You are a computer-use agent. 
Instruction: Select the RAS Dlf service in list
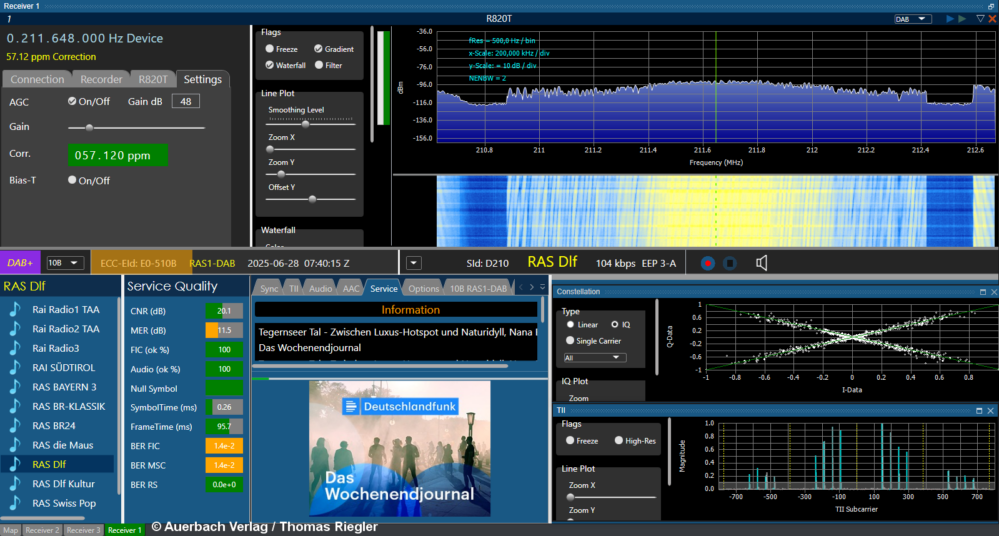57,465
